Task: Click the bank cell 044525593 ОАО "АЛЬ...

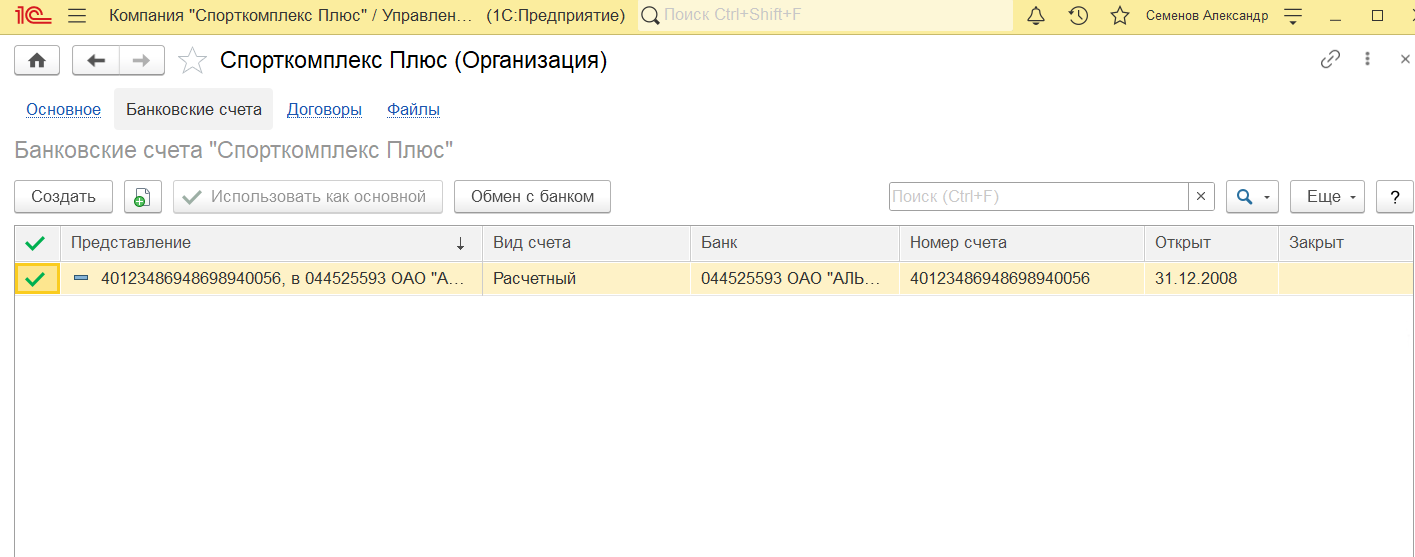Action: (x=795, y=279)
